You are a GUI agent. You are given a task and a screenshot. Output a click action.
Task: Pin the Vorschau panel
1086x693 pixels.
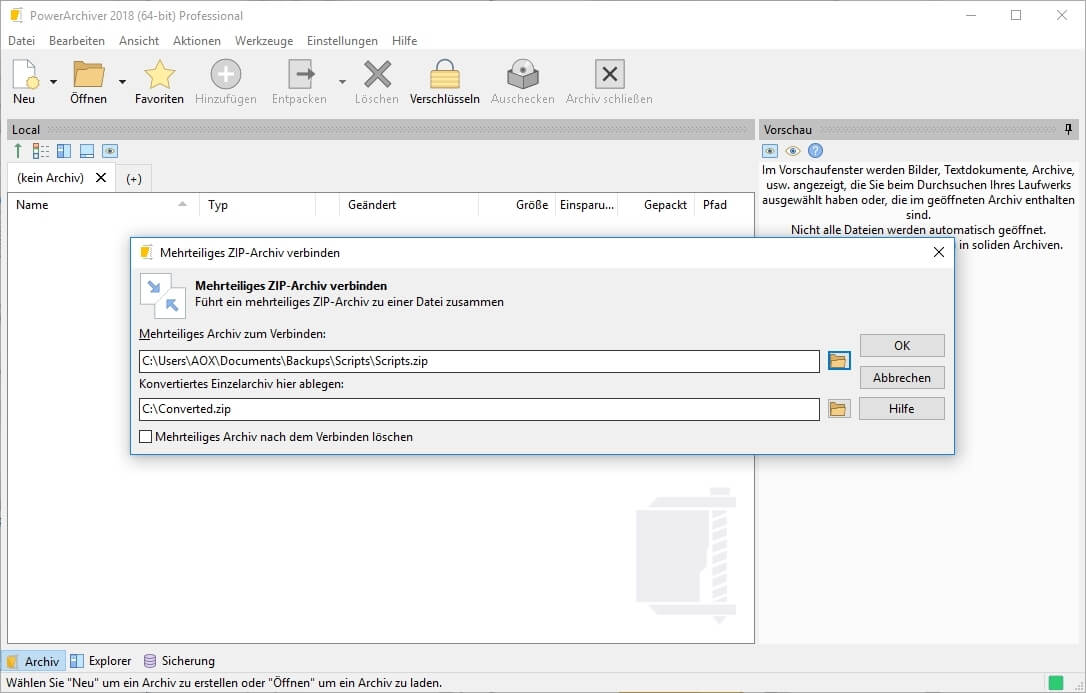point(1068,130)
